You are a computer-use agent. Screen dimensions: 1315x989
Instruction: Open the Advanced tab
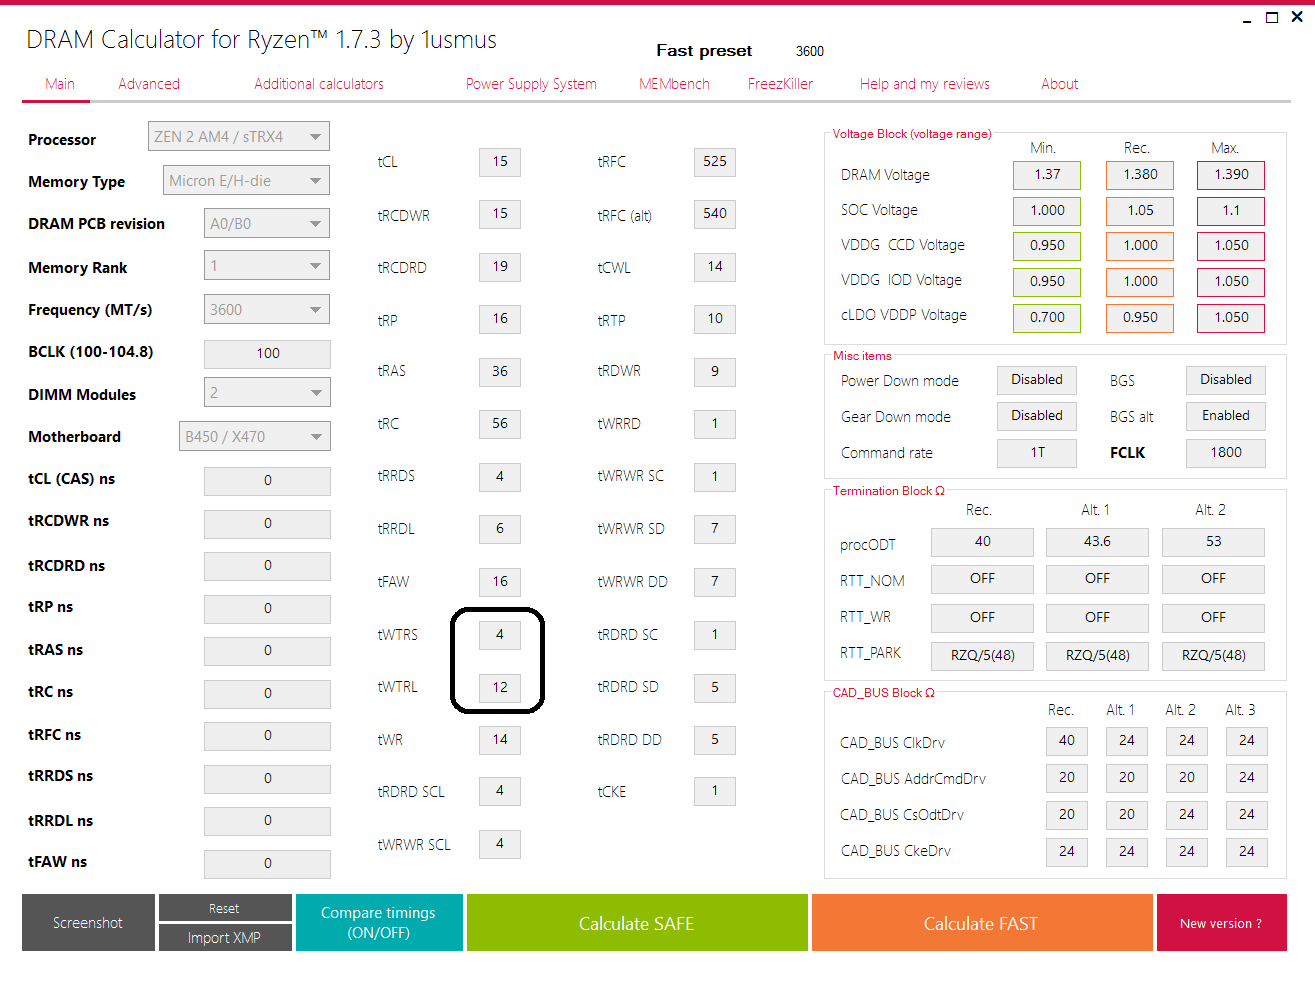coord(149,84)
